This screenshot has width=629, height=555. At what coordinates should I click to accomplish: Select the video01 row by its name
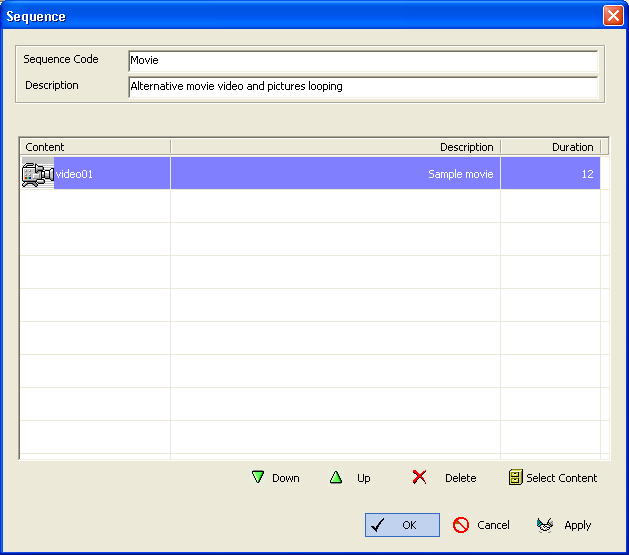tap(74, 174)
